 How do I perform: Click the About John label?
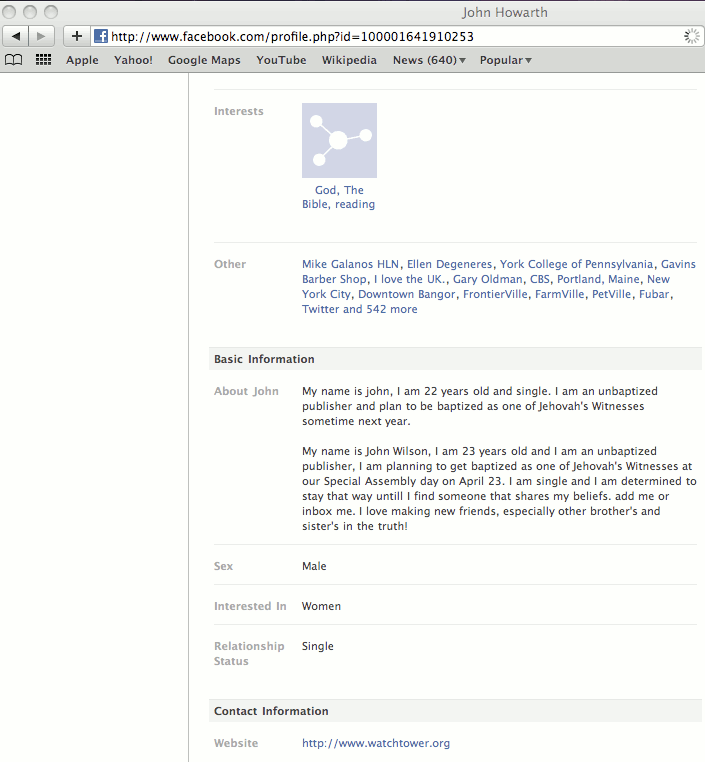tap(246, 391)
